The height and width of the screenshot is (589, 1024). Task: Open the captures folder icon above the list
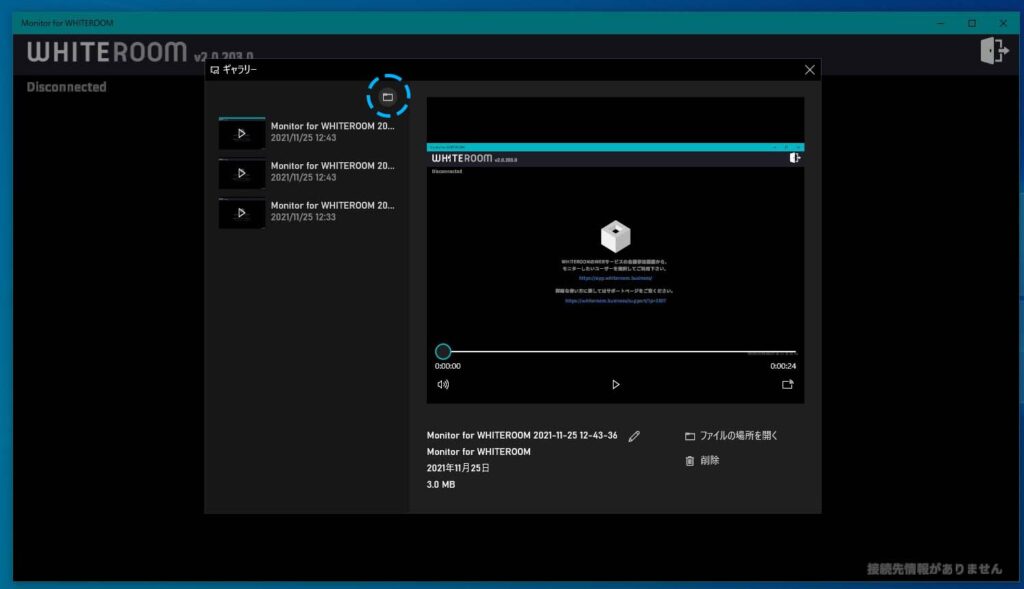[x=388, y=97]
